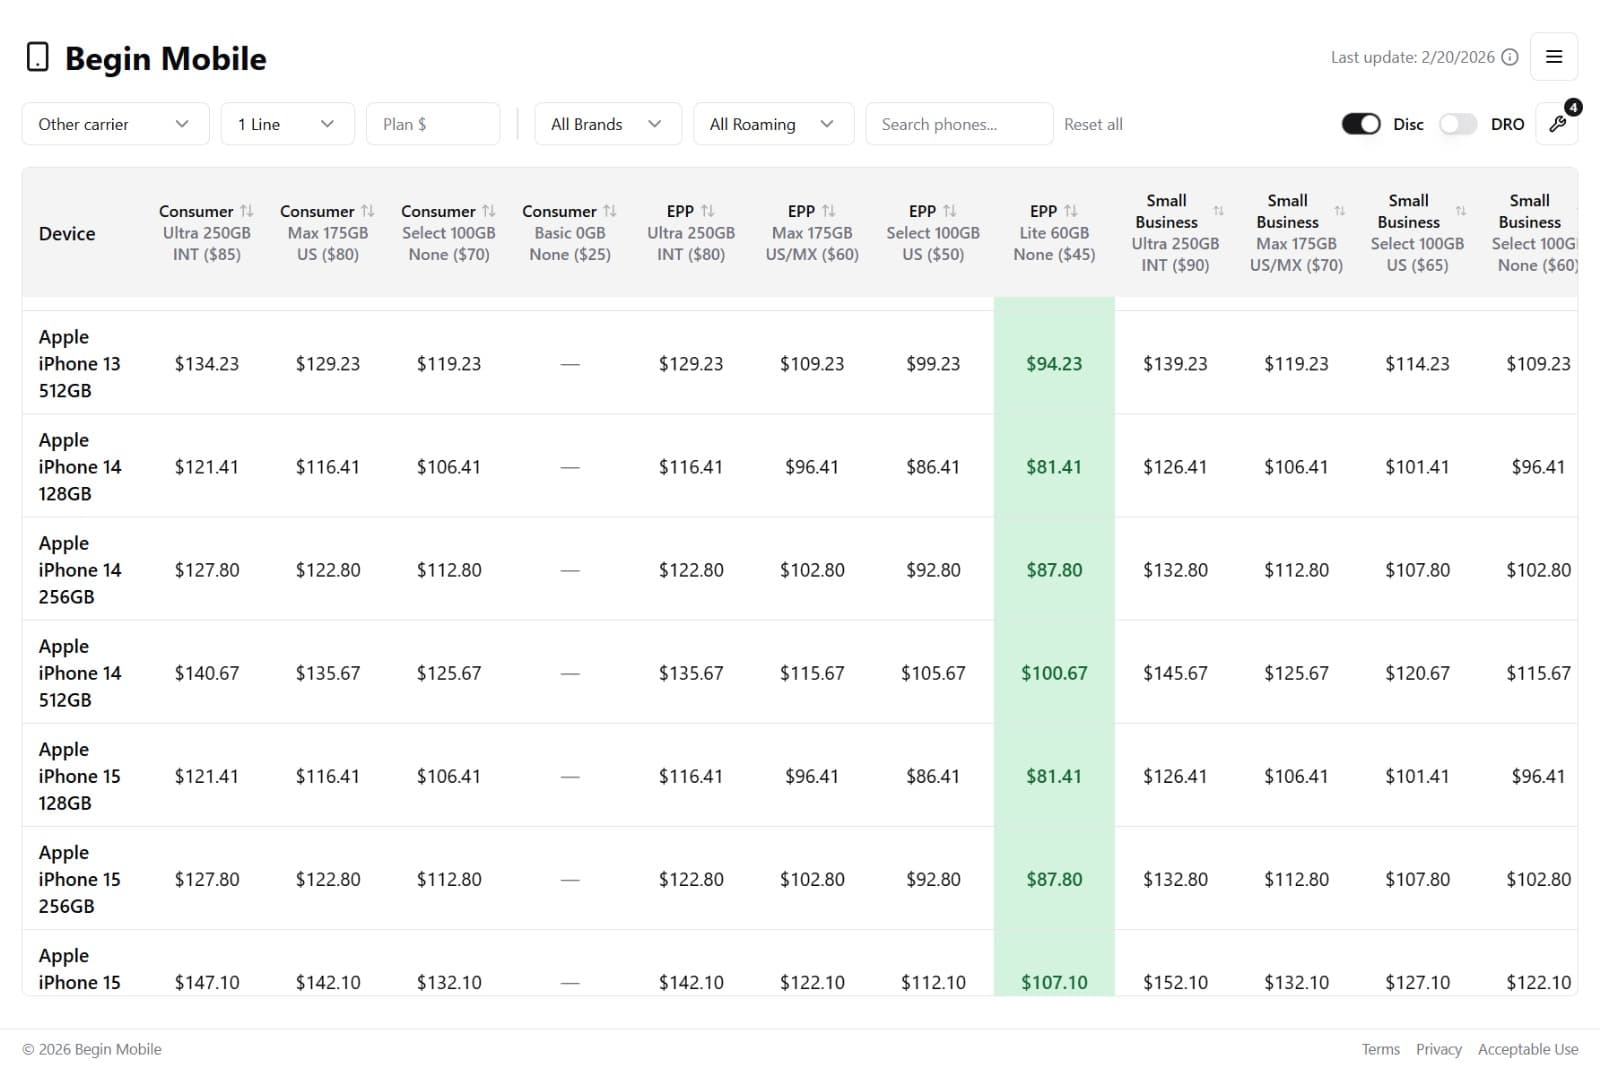Open the Other carrier dropdown
The height and width of the screenshot is (1068, 1600).
click(115, 123)
